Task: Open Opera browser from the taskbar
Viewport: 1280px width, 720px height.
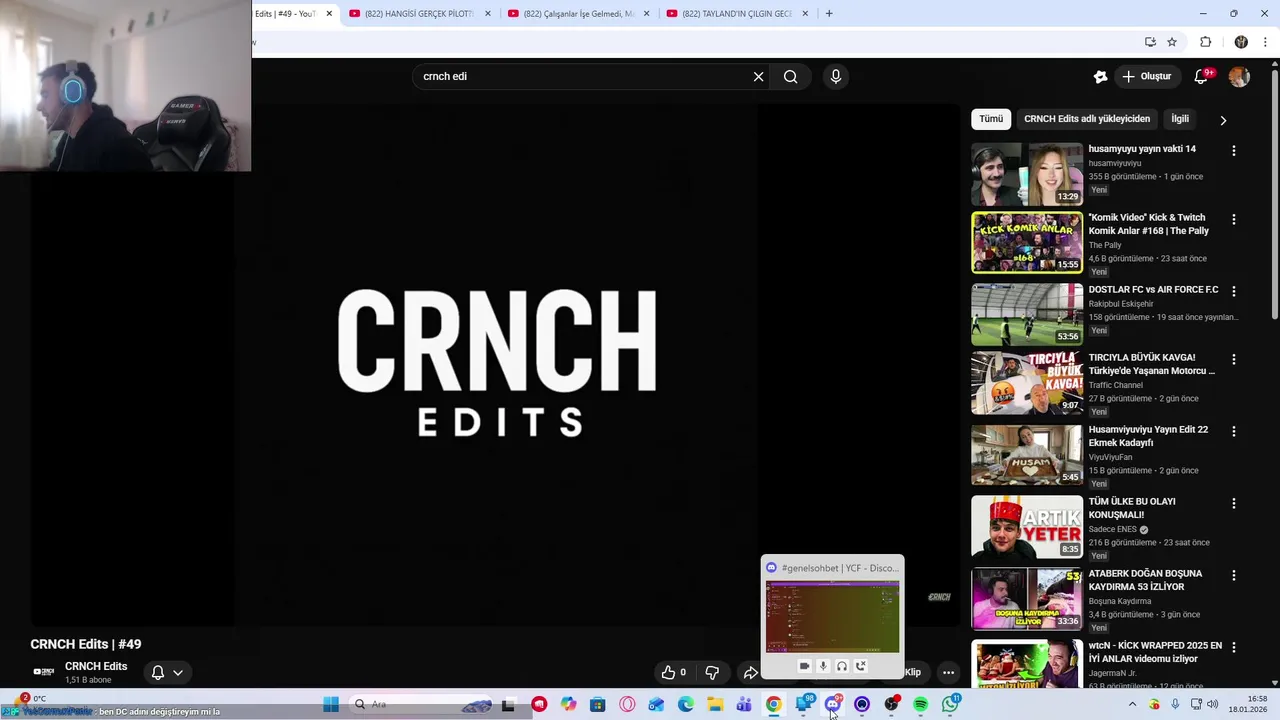Action: pyautogui.click(x=627, y=705)
